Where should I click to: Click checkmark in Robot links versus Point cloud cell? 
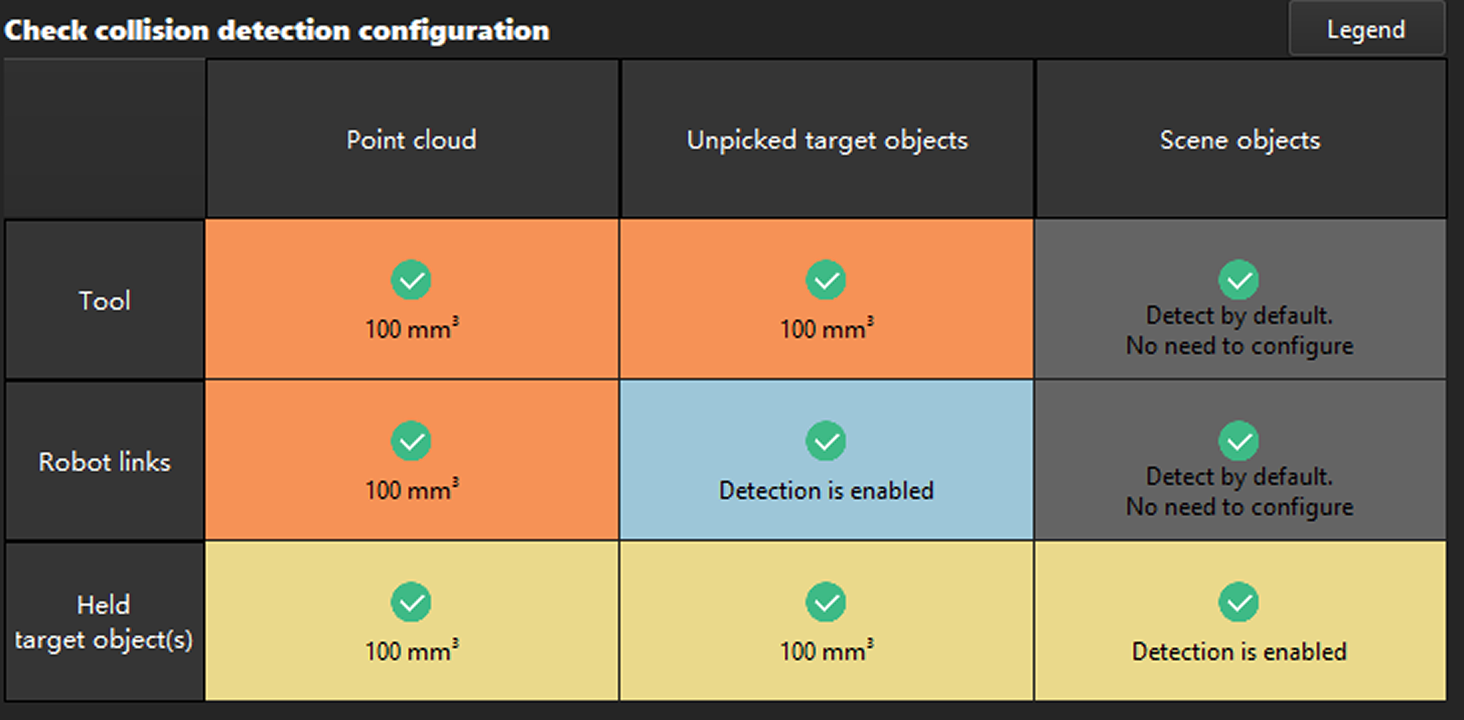click(411, 441)
